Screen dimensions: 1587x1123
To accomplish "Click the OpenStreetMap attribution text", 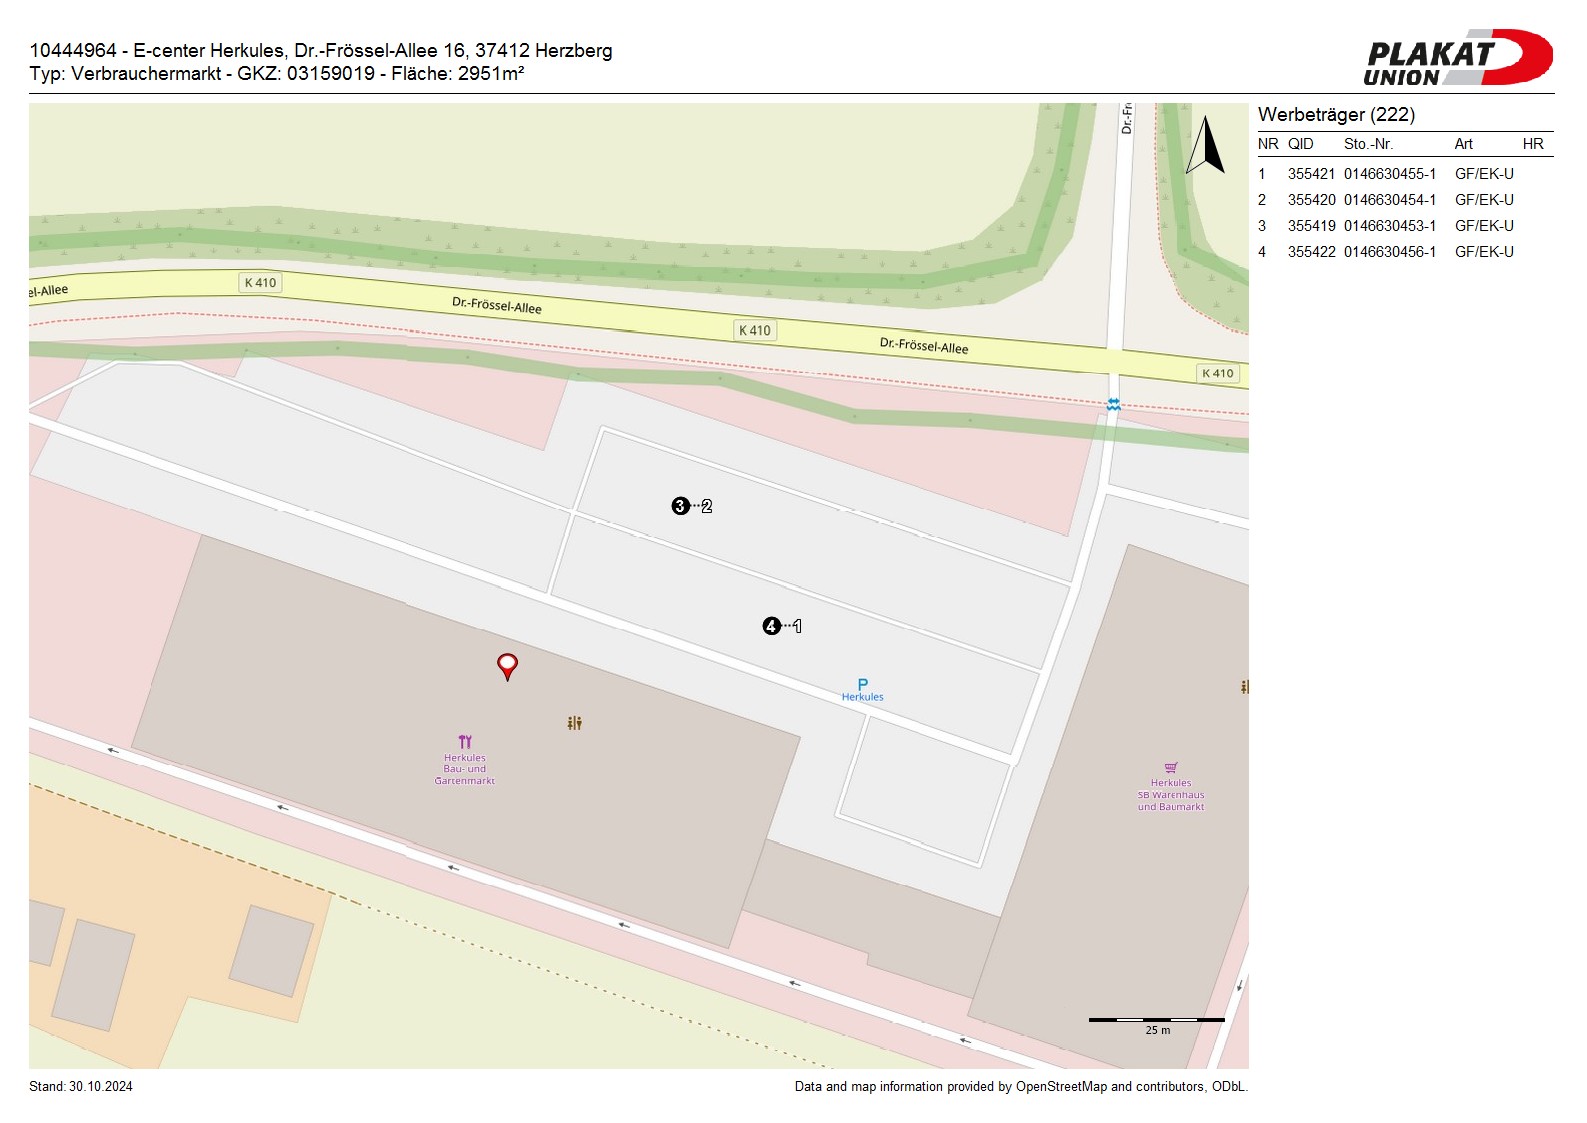I will 1020,1086.
